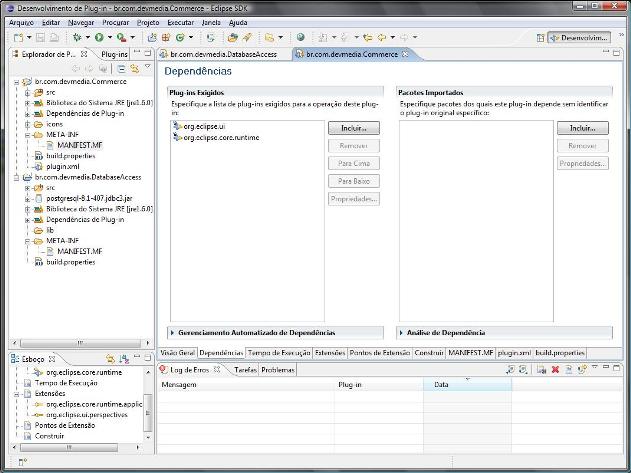Expand Gerenciamento Automatizado de Dependências section

coord(173,333)
